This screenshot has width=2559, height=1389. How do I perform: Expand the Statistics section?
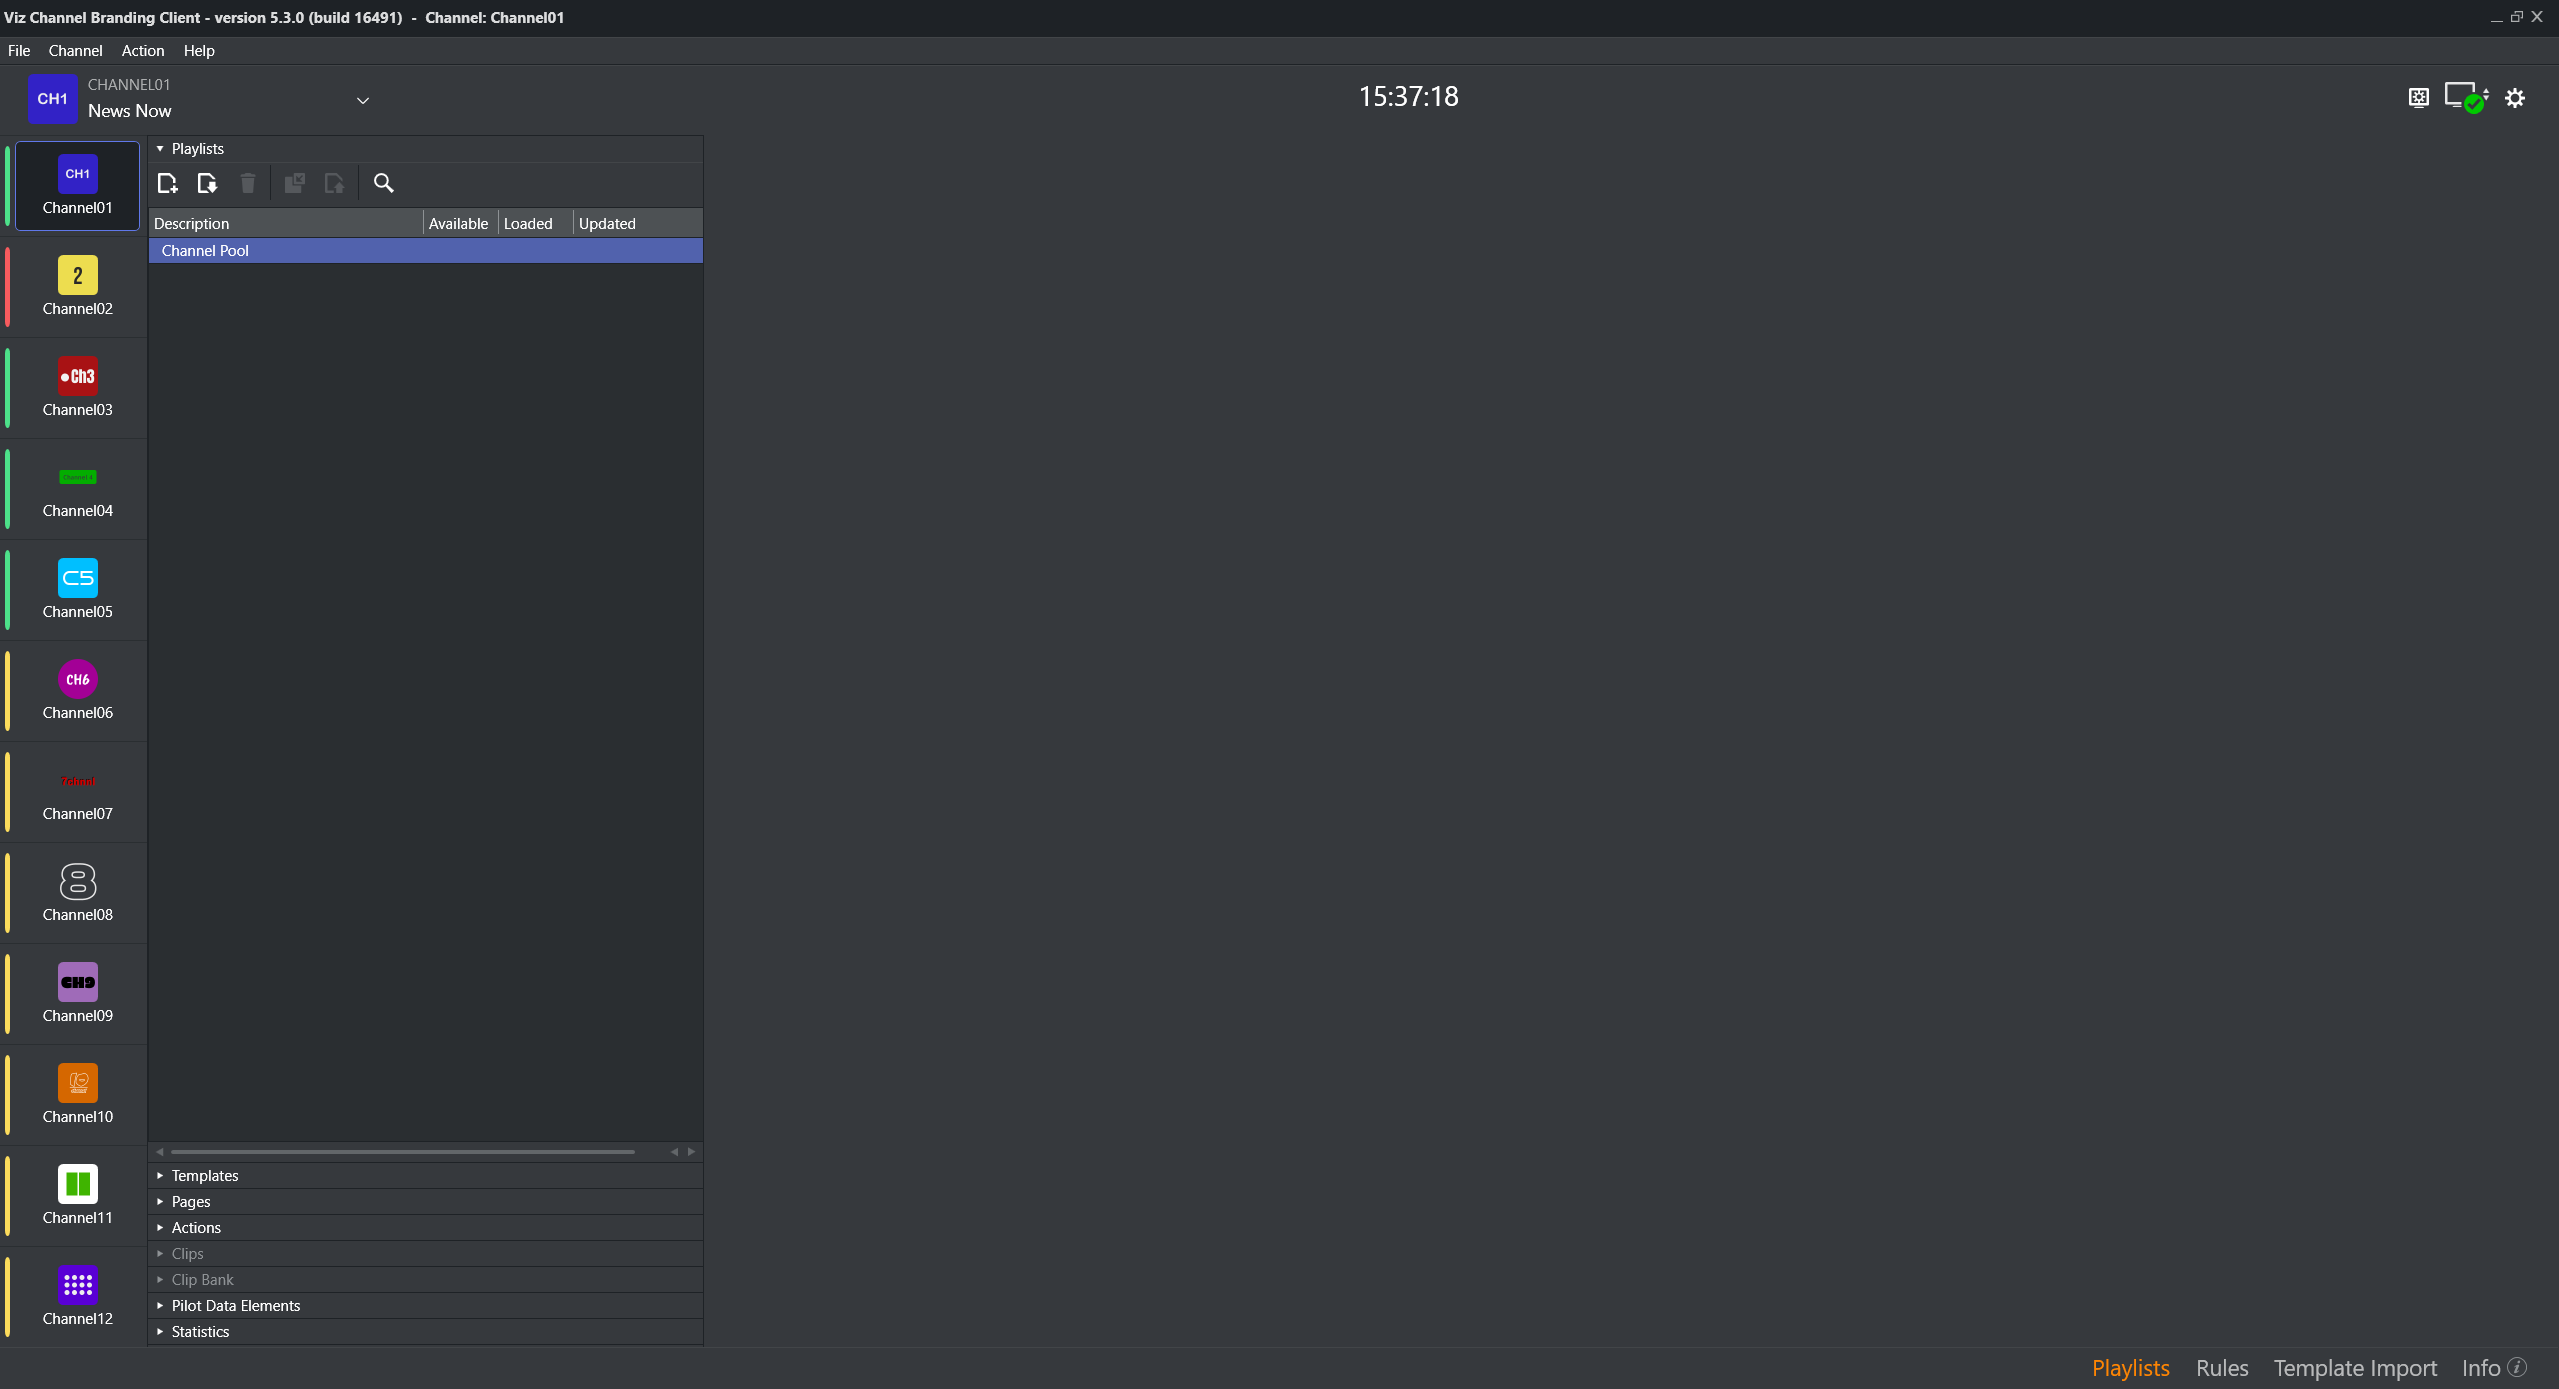(200, 1332)
